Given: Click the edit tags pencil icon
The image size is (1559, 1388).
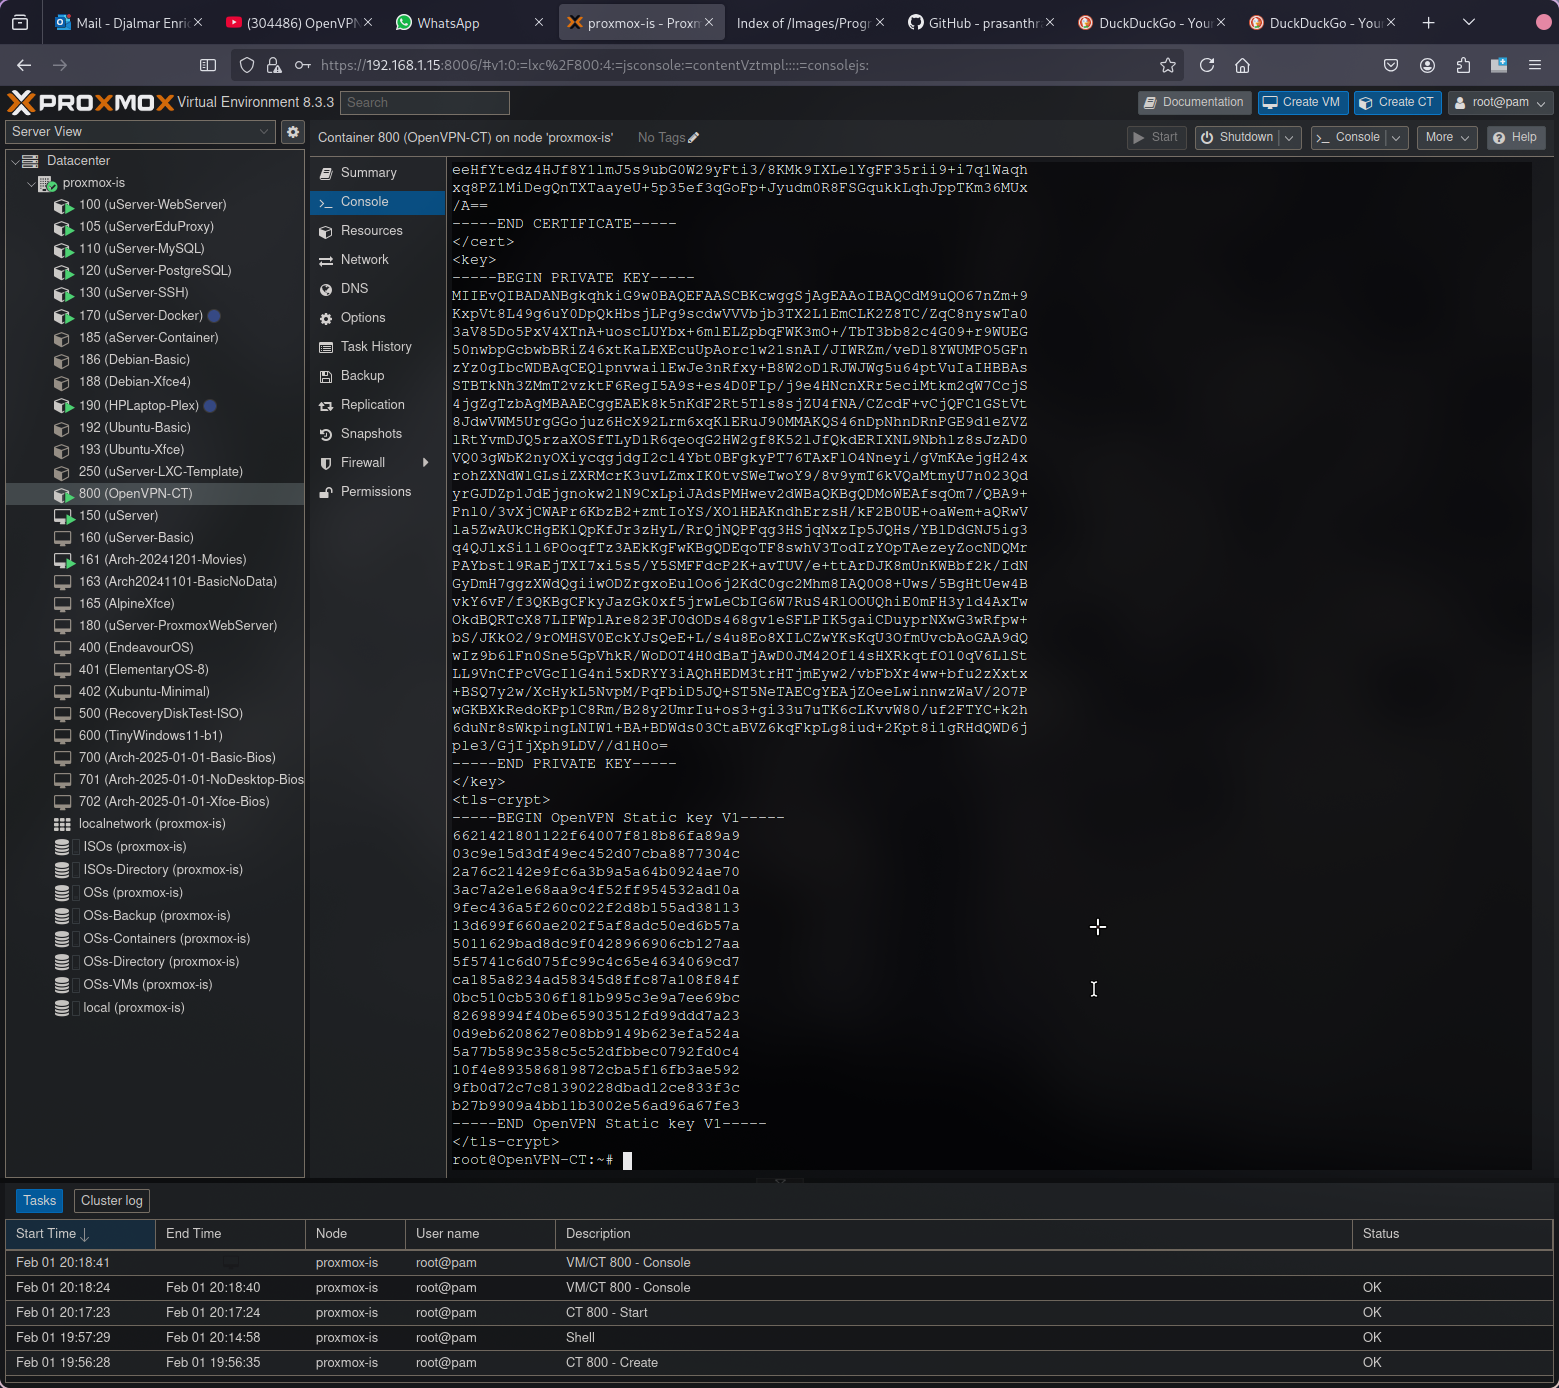Looking at the screenshot, I should pyautogui.click(x=694, y=138).
